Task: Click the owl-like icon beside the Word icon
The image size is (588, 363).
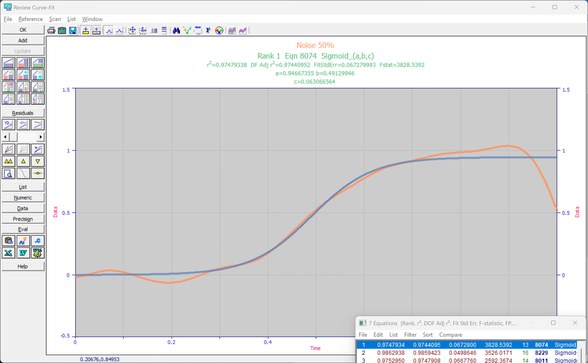Action: (38, 253)
